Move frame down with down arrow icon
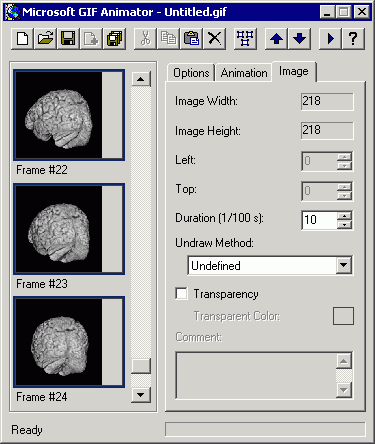 299,39
